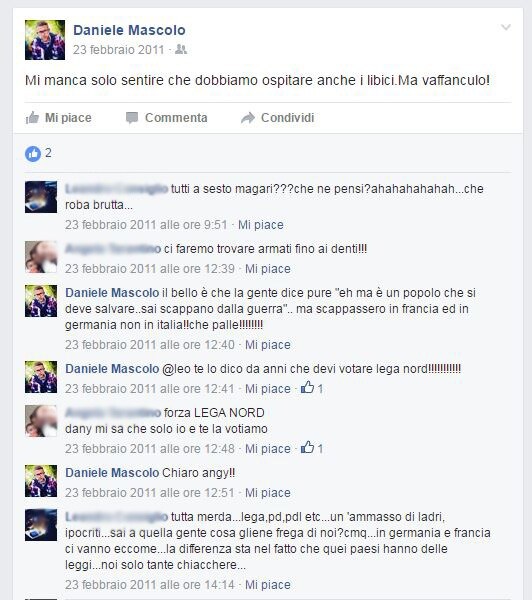This screenshot has width=532, height=600.
Task: Open Daniele Mascolo's profile from post header name
Action: [129, 30]
